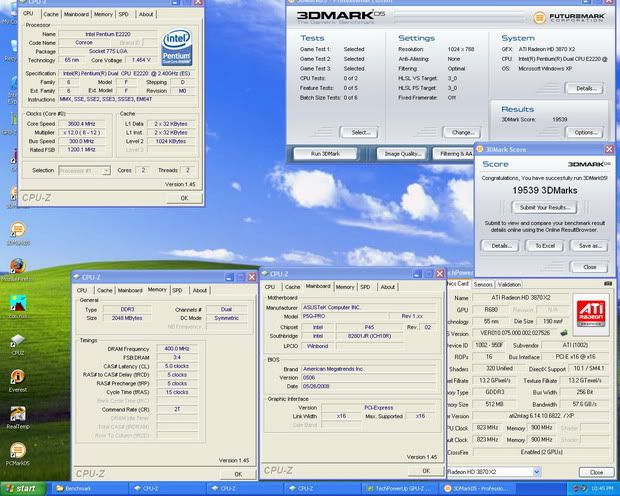Open the Validation tab in GPU-Z
The image size is (620, 496).
[509, 284]
